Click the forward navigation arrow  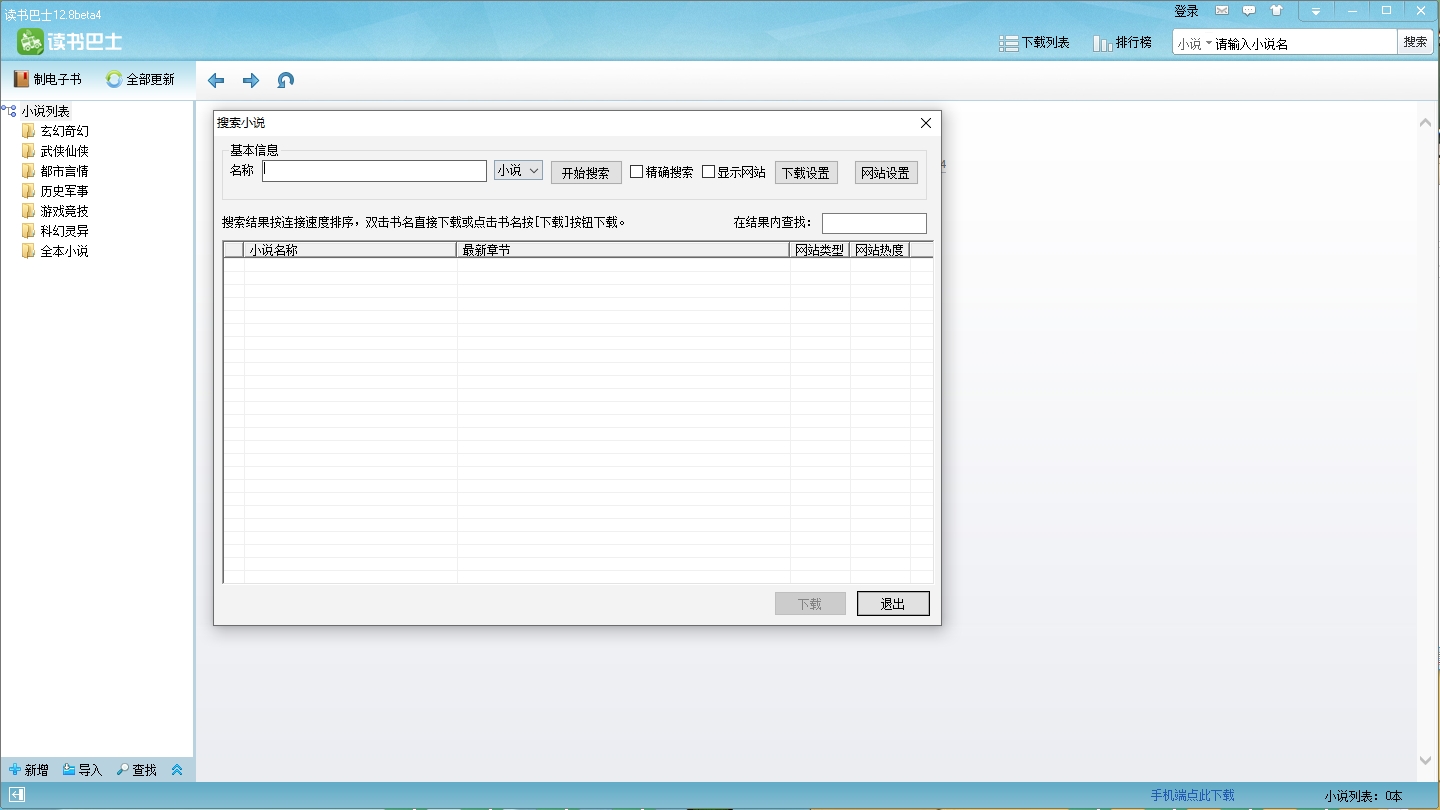251,80
